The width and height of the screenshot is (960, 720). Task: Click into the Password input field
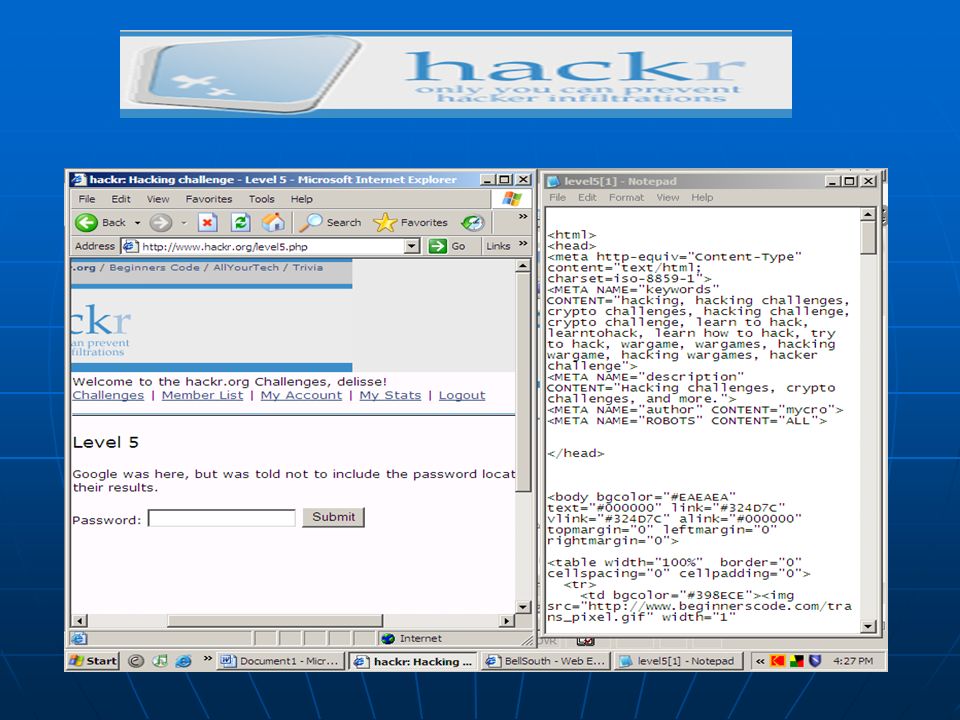(x=222, y=518)
